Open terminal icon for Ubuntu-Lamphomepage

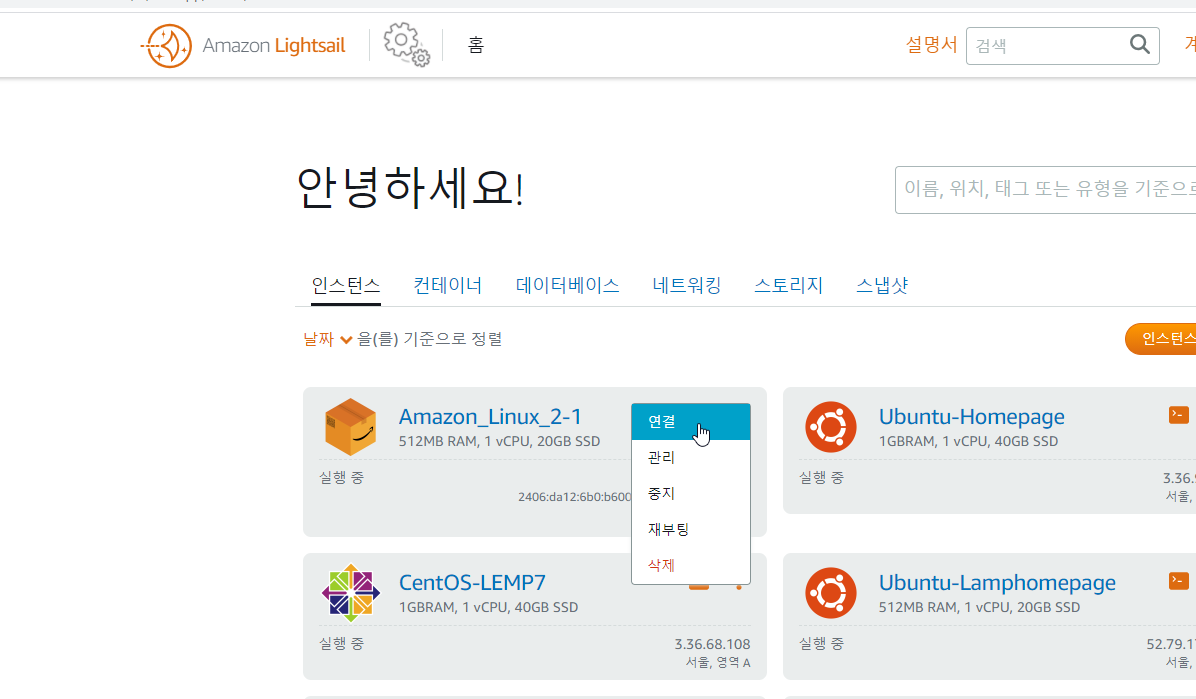coord(1178,581)
